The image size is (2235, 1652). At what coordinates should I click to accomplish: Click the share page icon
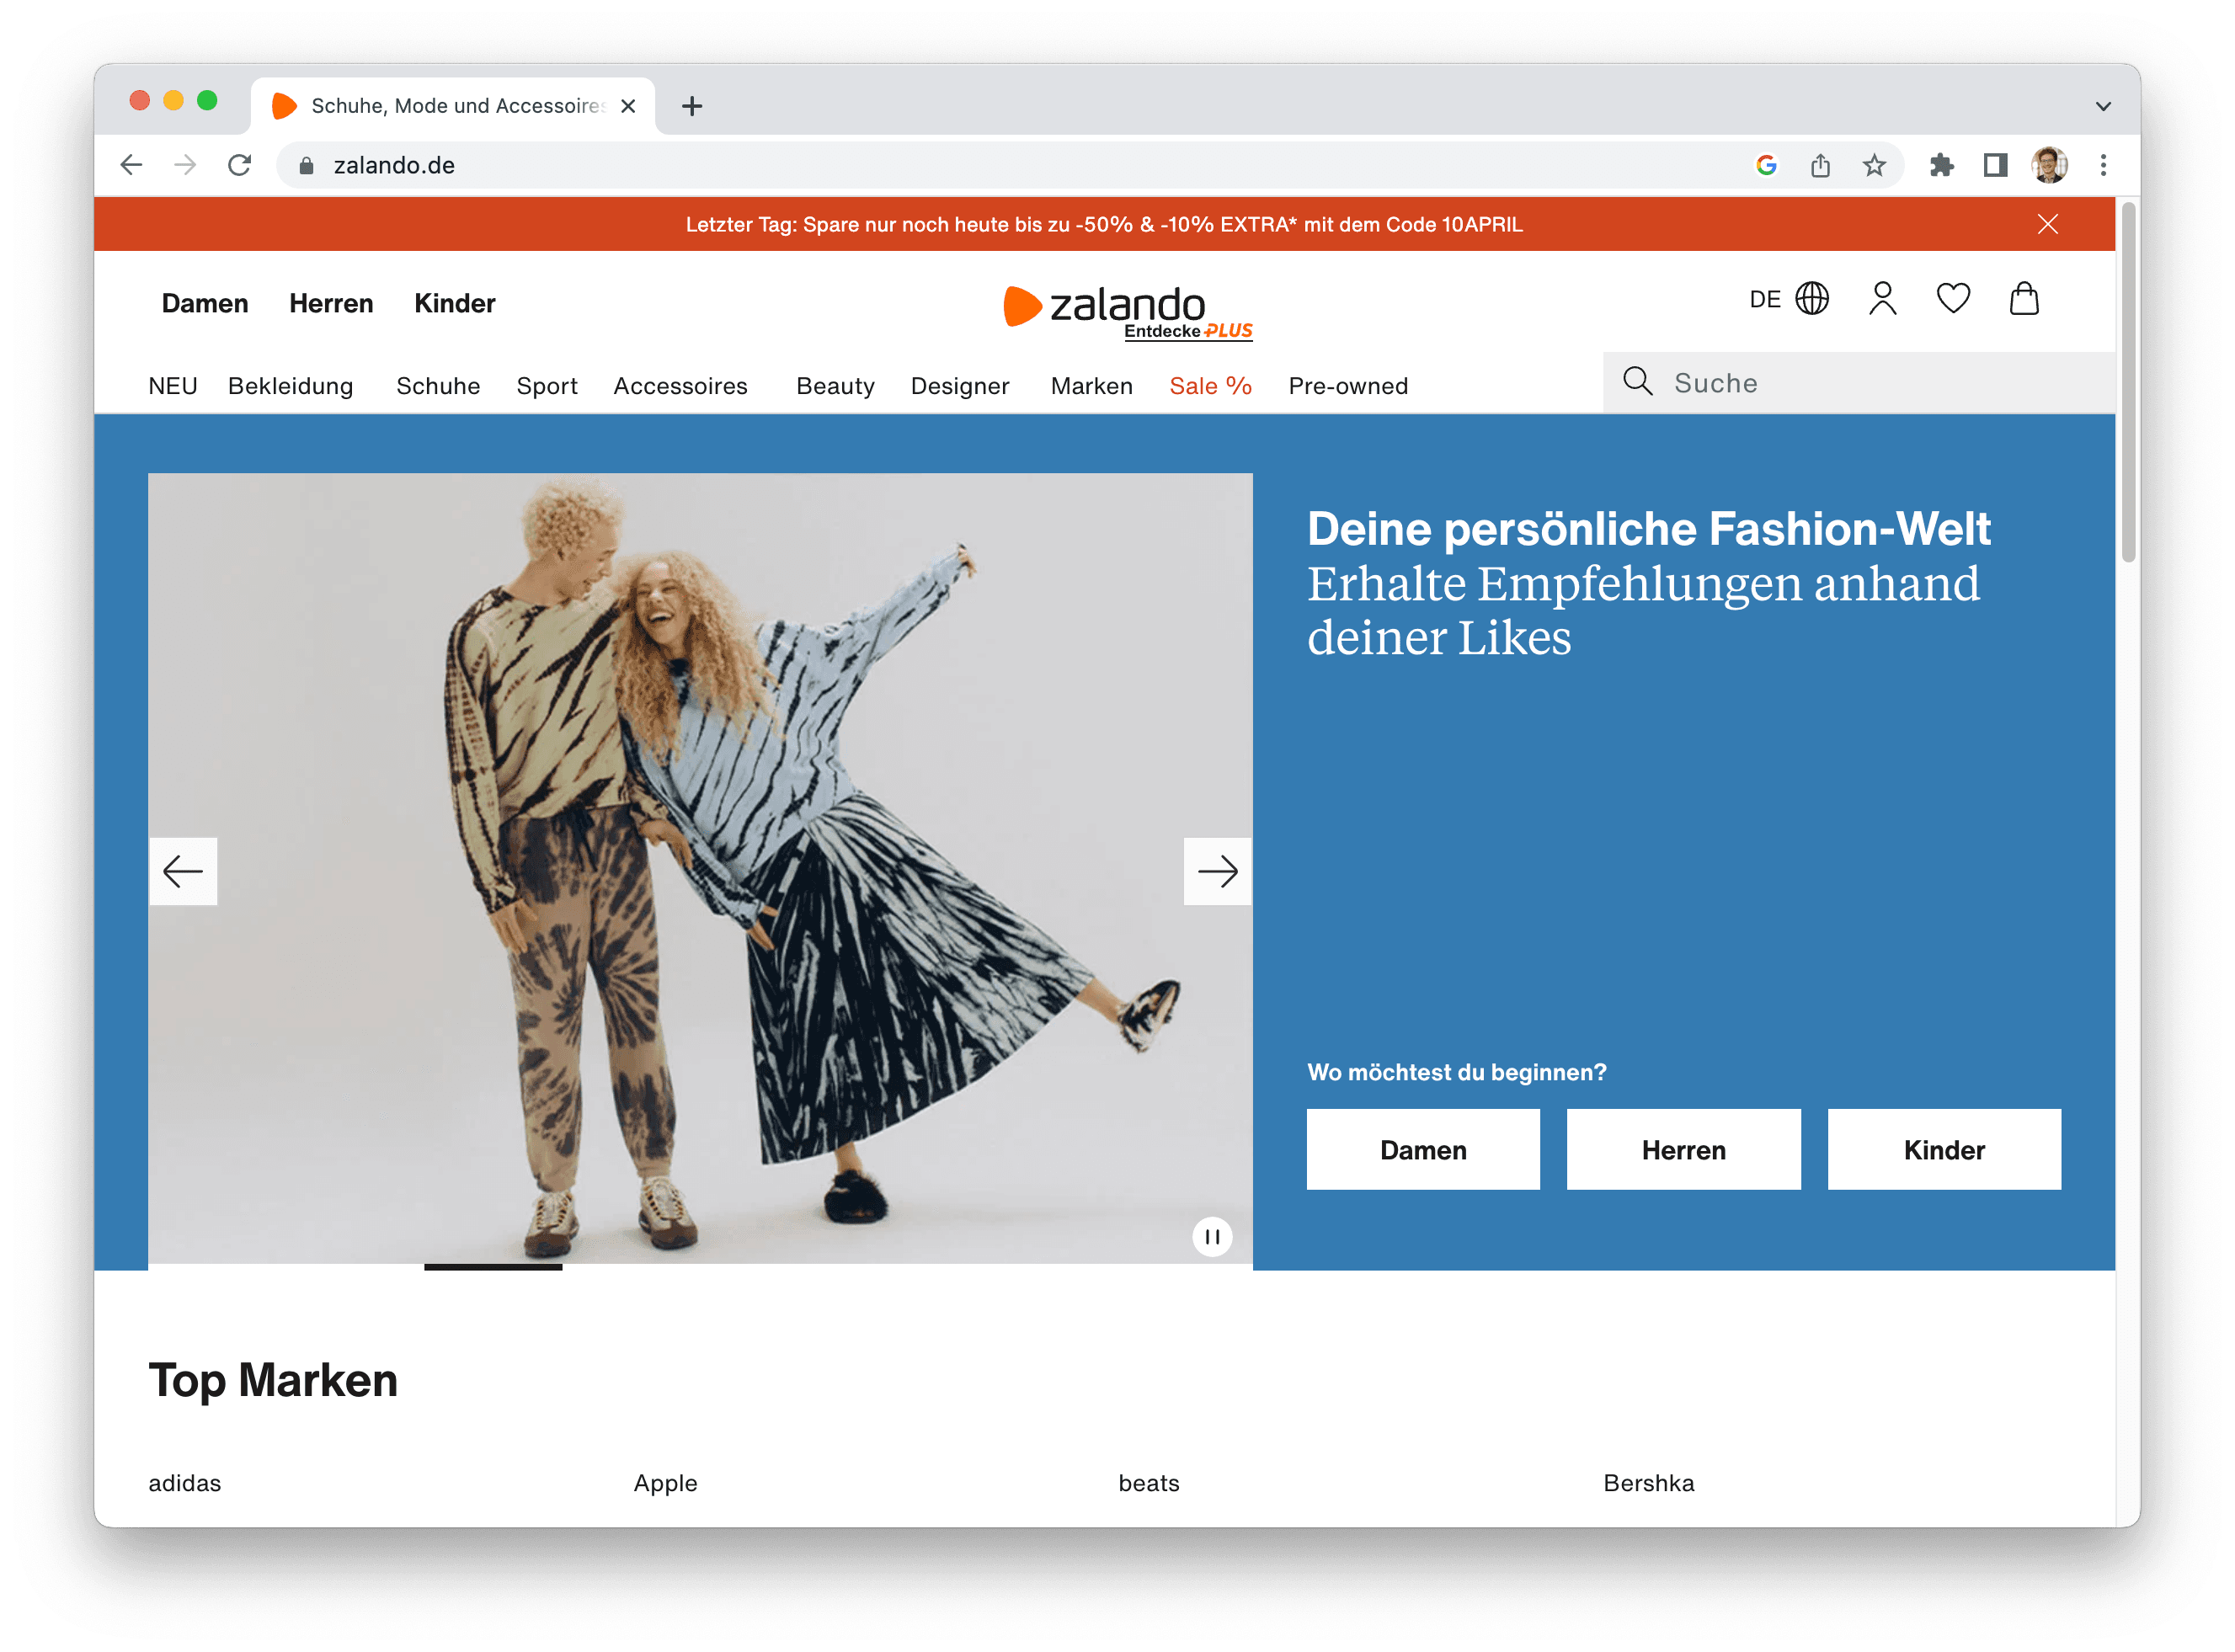click(x=1820, y=165)
